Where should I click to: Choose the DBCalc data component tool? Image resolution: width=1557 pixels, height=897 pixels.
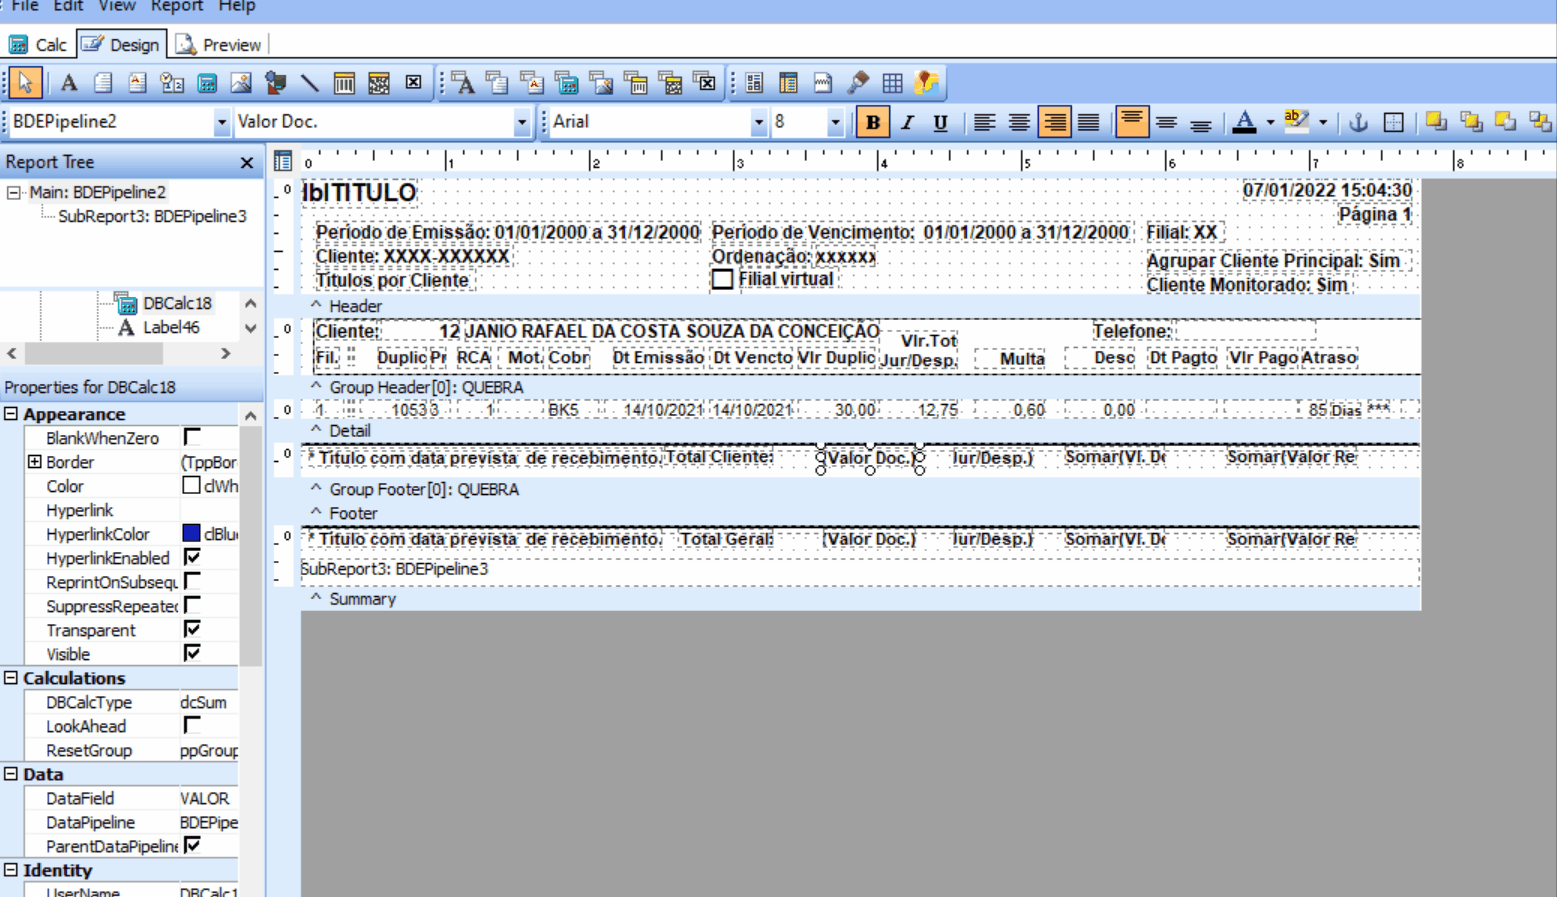pos(567,83)
